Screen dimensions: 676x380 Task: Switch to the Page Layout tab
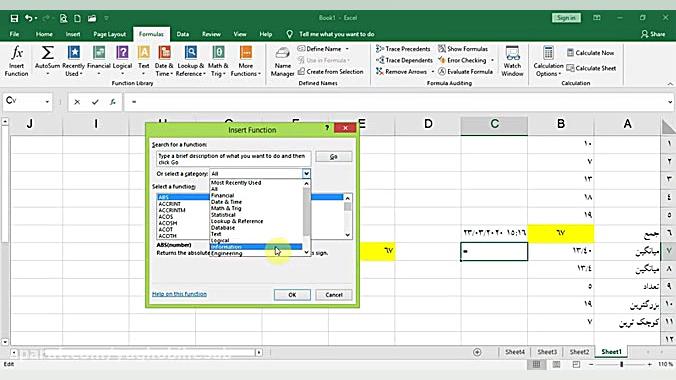click(x=110, y=34)
